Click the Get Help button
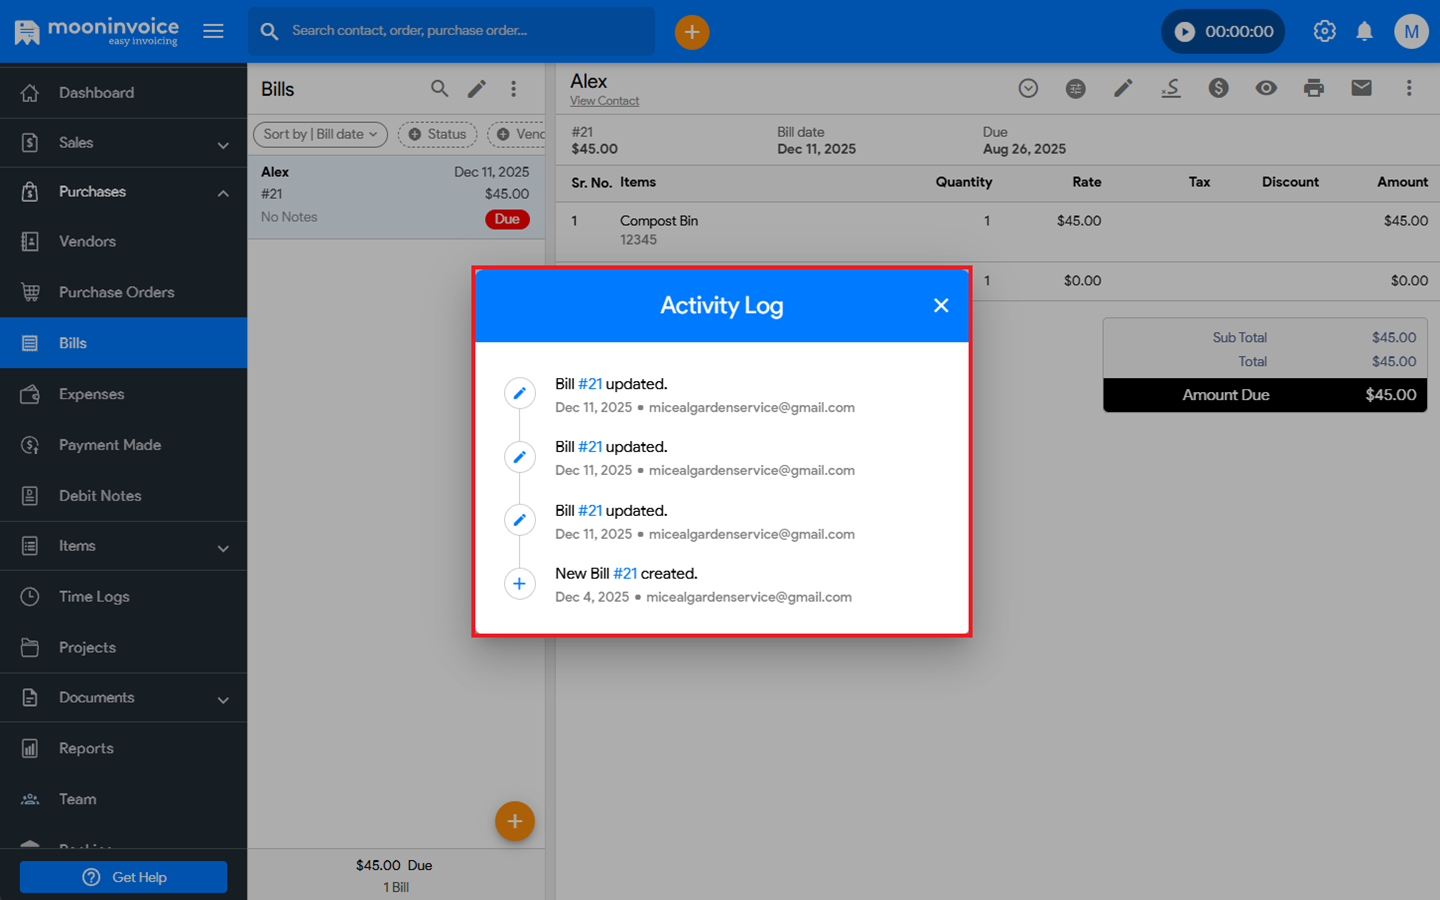 [x=123, y=877]
